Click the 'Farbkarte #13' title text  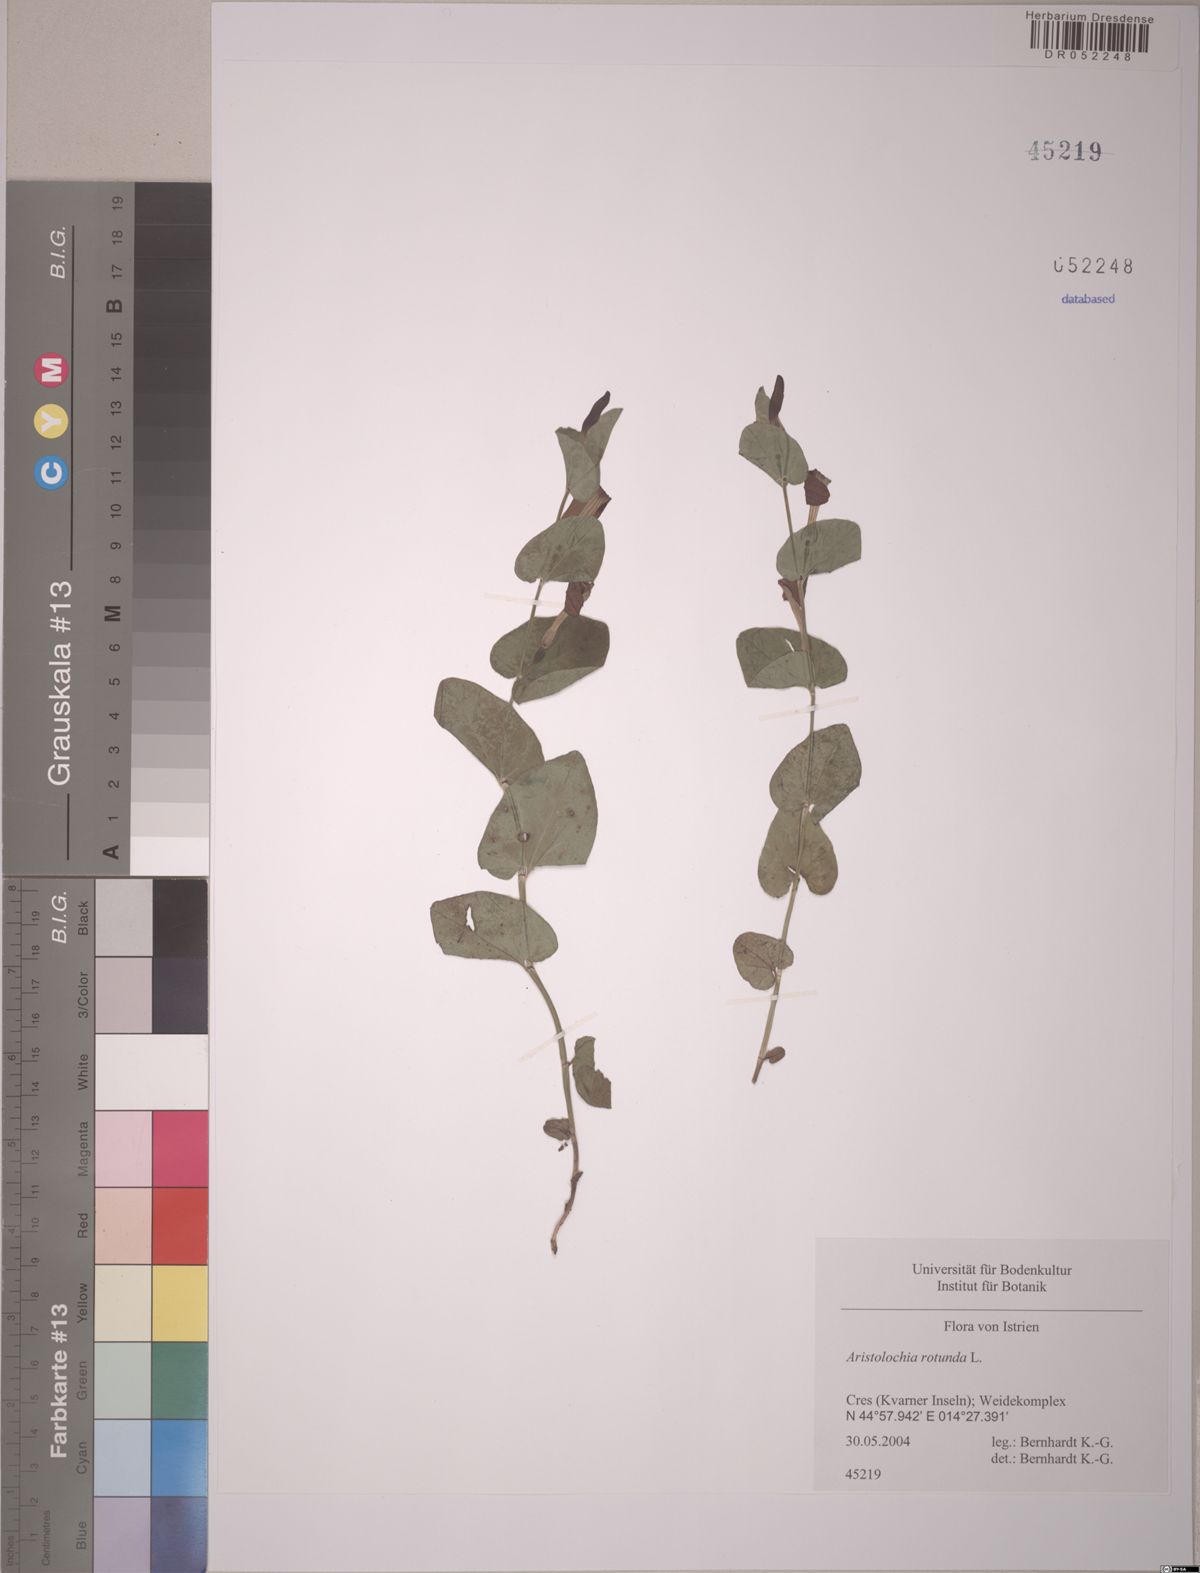[x=59, y=1380]
